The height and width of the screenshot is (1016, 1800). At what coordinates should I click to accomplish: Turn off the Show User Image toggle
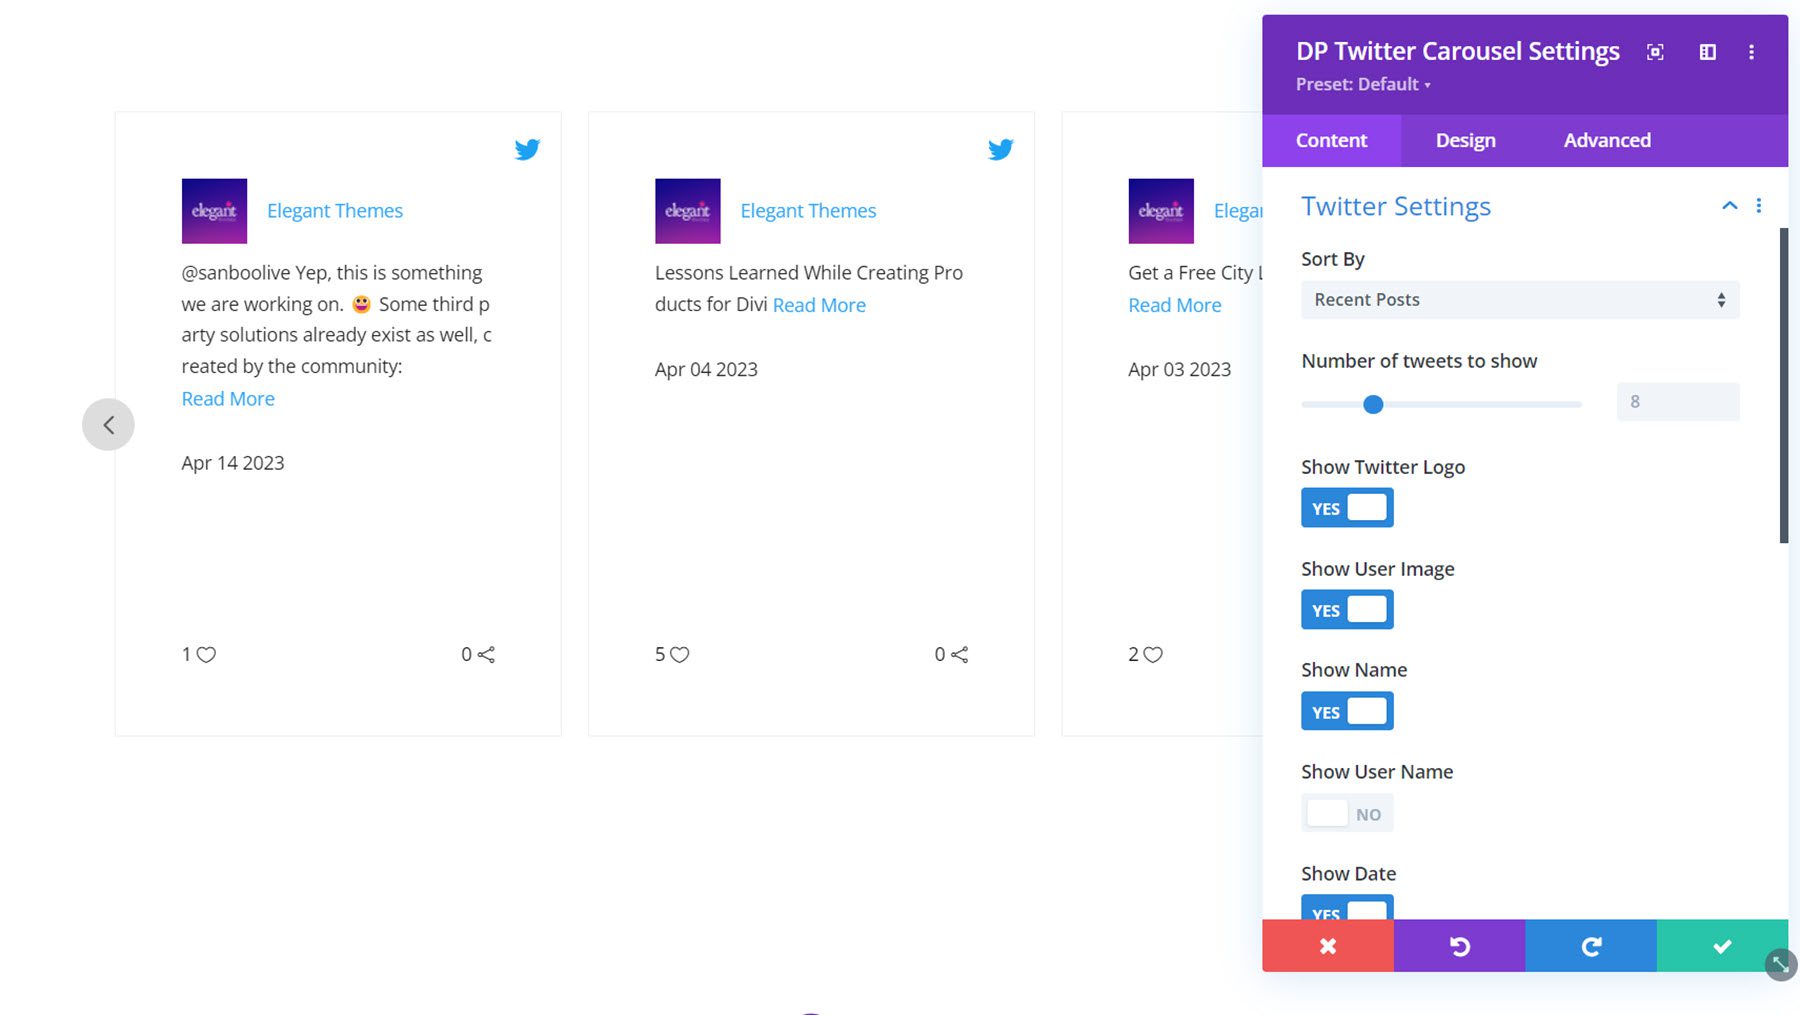point(1347,610)
